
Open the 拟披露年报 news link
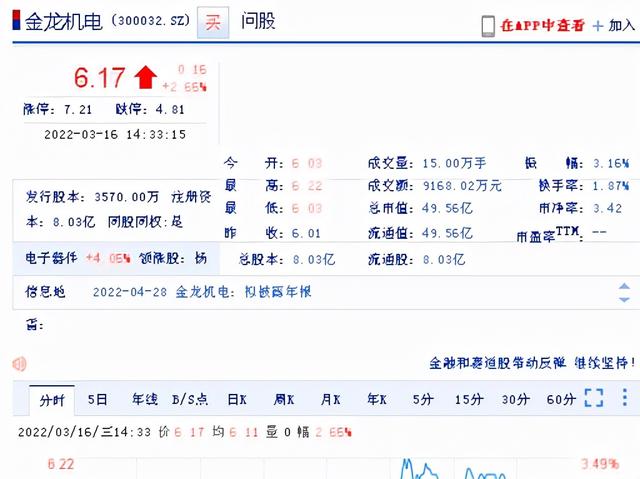pos(278,292)
